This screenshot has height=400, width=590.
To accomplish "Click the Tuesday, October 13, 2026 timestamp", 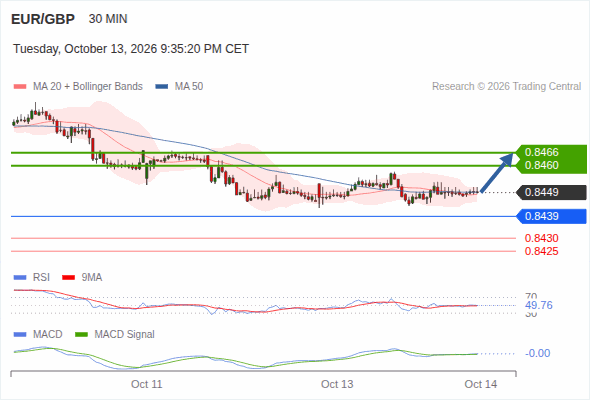I will point(131,49).
